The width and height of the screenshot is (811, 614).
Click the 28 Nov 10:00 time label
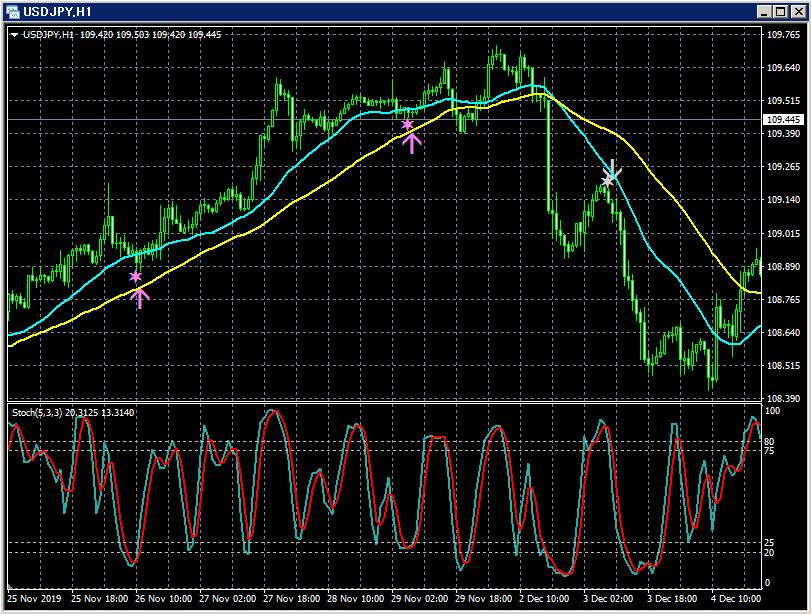[x=356, y=598]
